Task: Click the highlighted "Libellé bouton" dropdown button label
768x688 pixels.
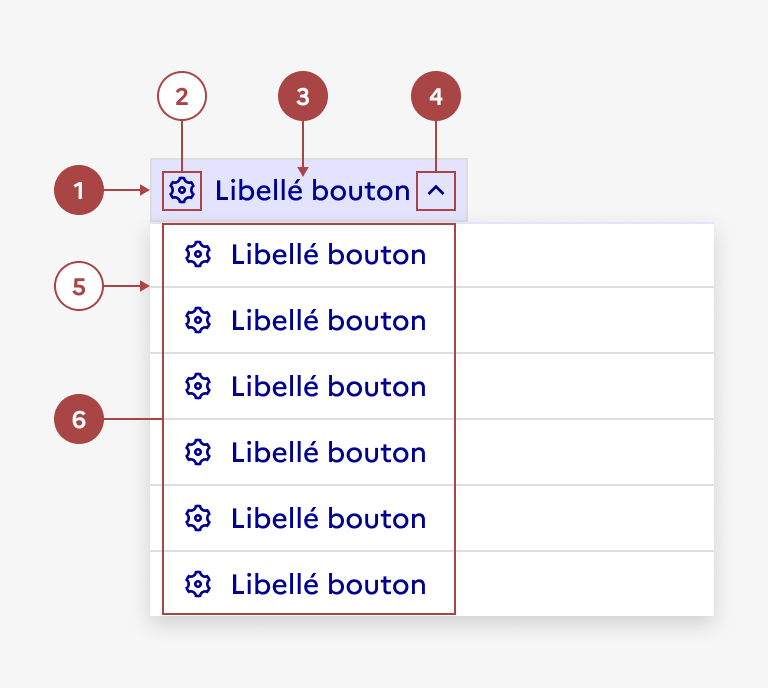Action: (x=312, y=190)
